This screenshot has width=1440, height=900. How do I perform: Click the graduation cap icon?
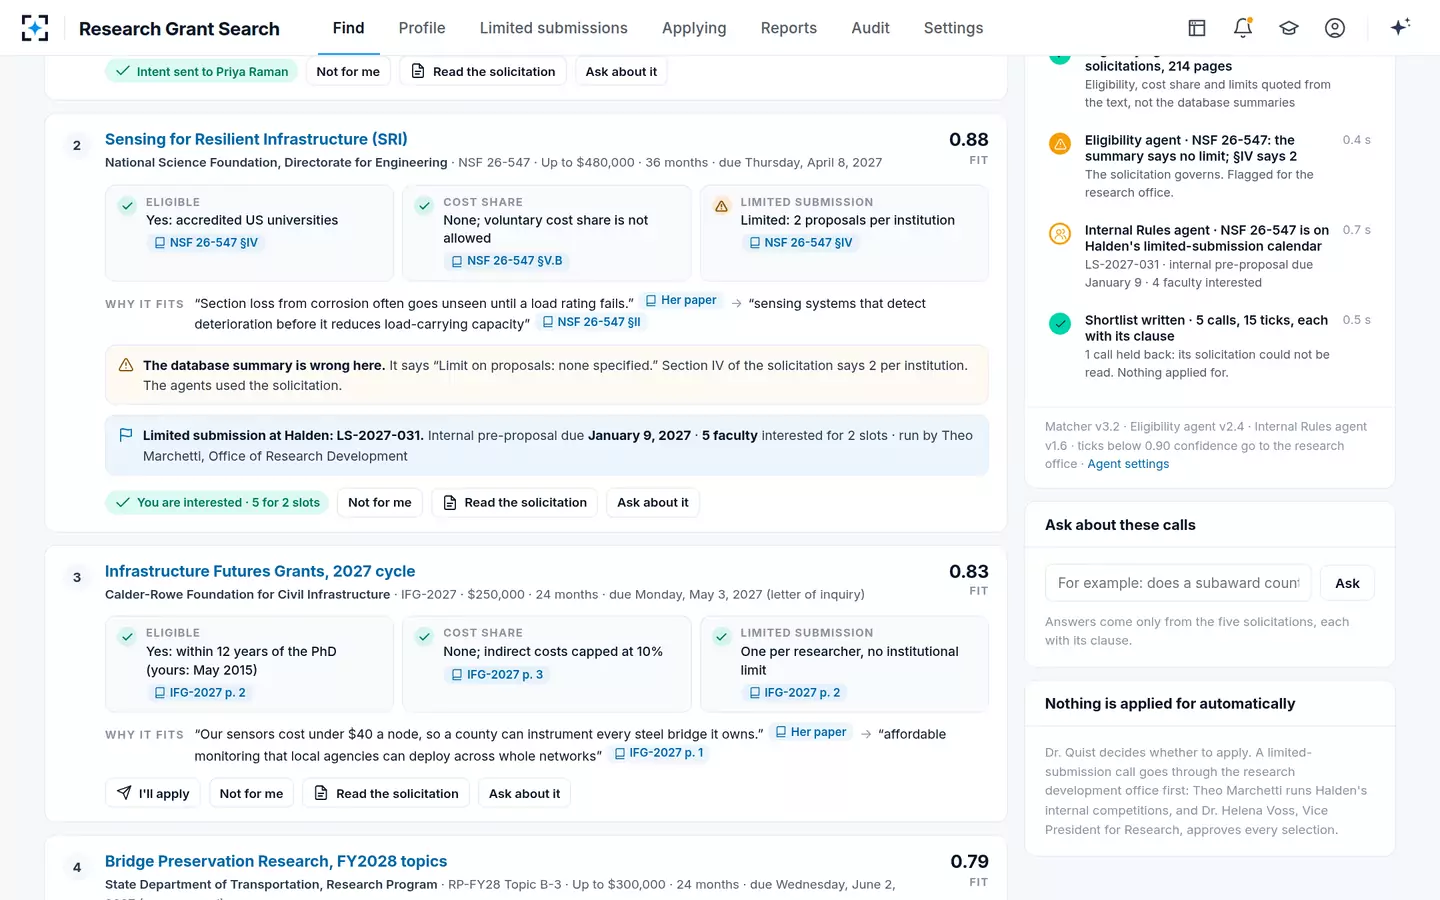tap(1289, 28)
